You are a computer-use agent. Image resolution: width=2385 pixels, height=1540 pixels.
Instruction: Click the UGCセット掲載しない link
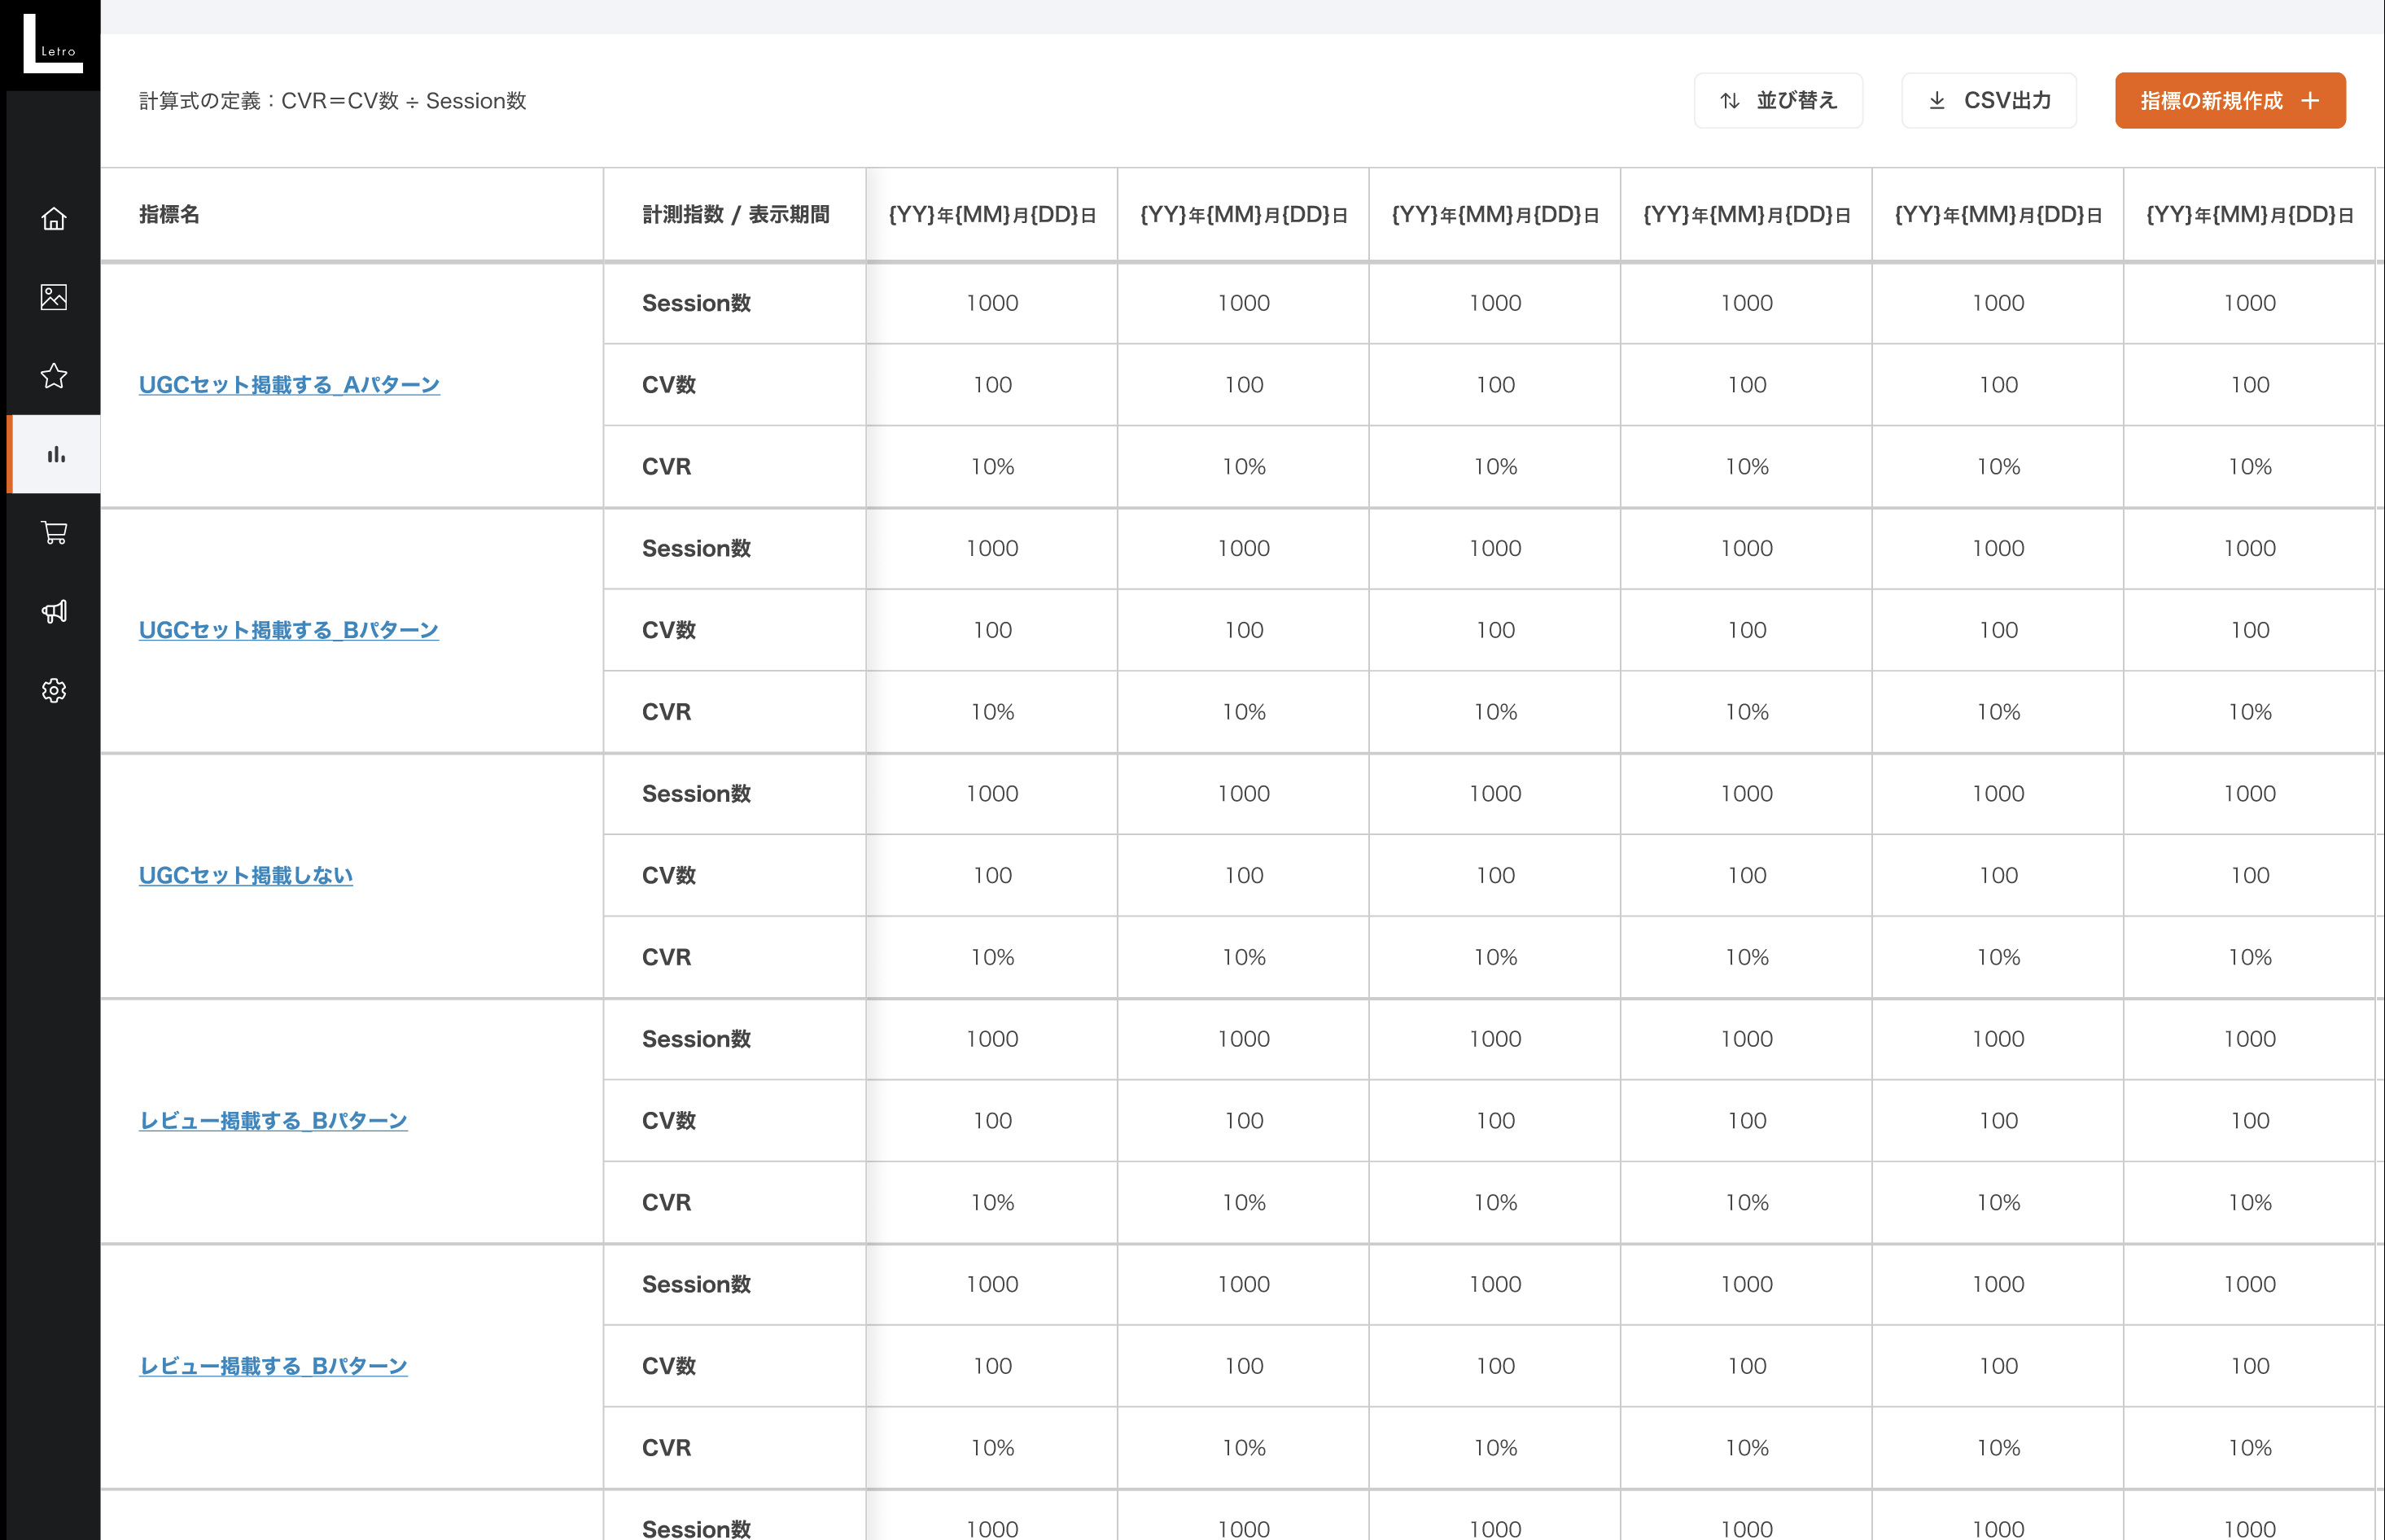click(244, 875)
